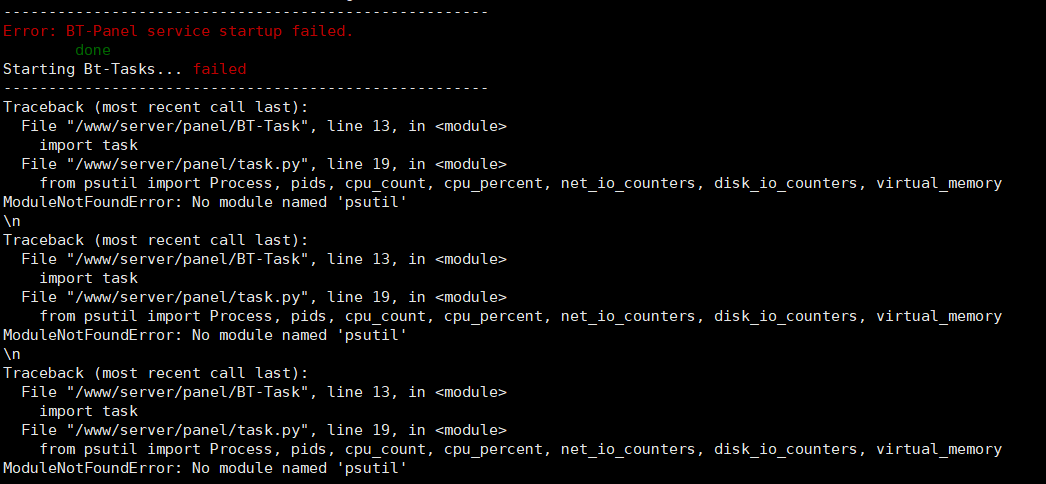The height and width of the screenshot is (484, 1046).
Task: Click 'virtual_memory' in the first import line
Action: [x=939, y=183]
